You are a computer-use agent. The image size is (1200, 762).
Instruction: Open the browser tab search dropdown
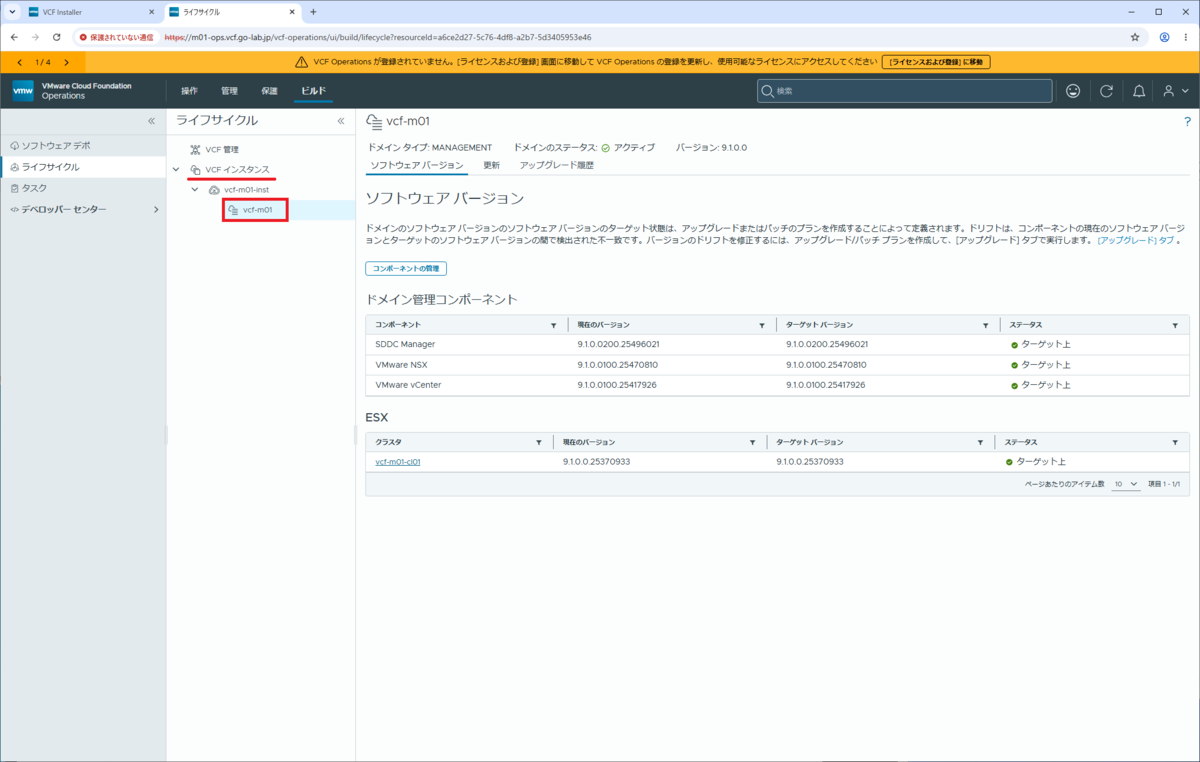click(12, 12)
